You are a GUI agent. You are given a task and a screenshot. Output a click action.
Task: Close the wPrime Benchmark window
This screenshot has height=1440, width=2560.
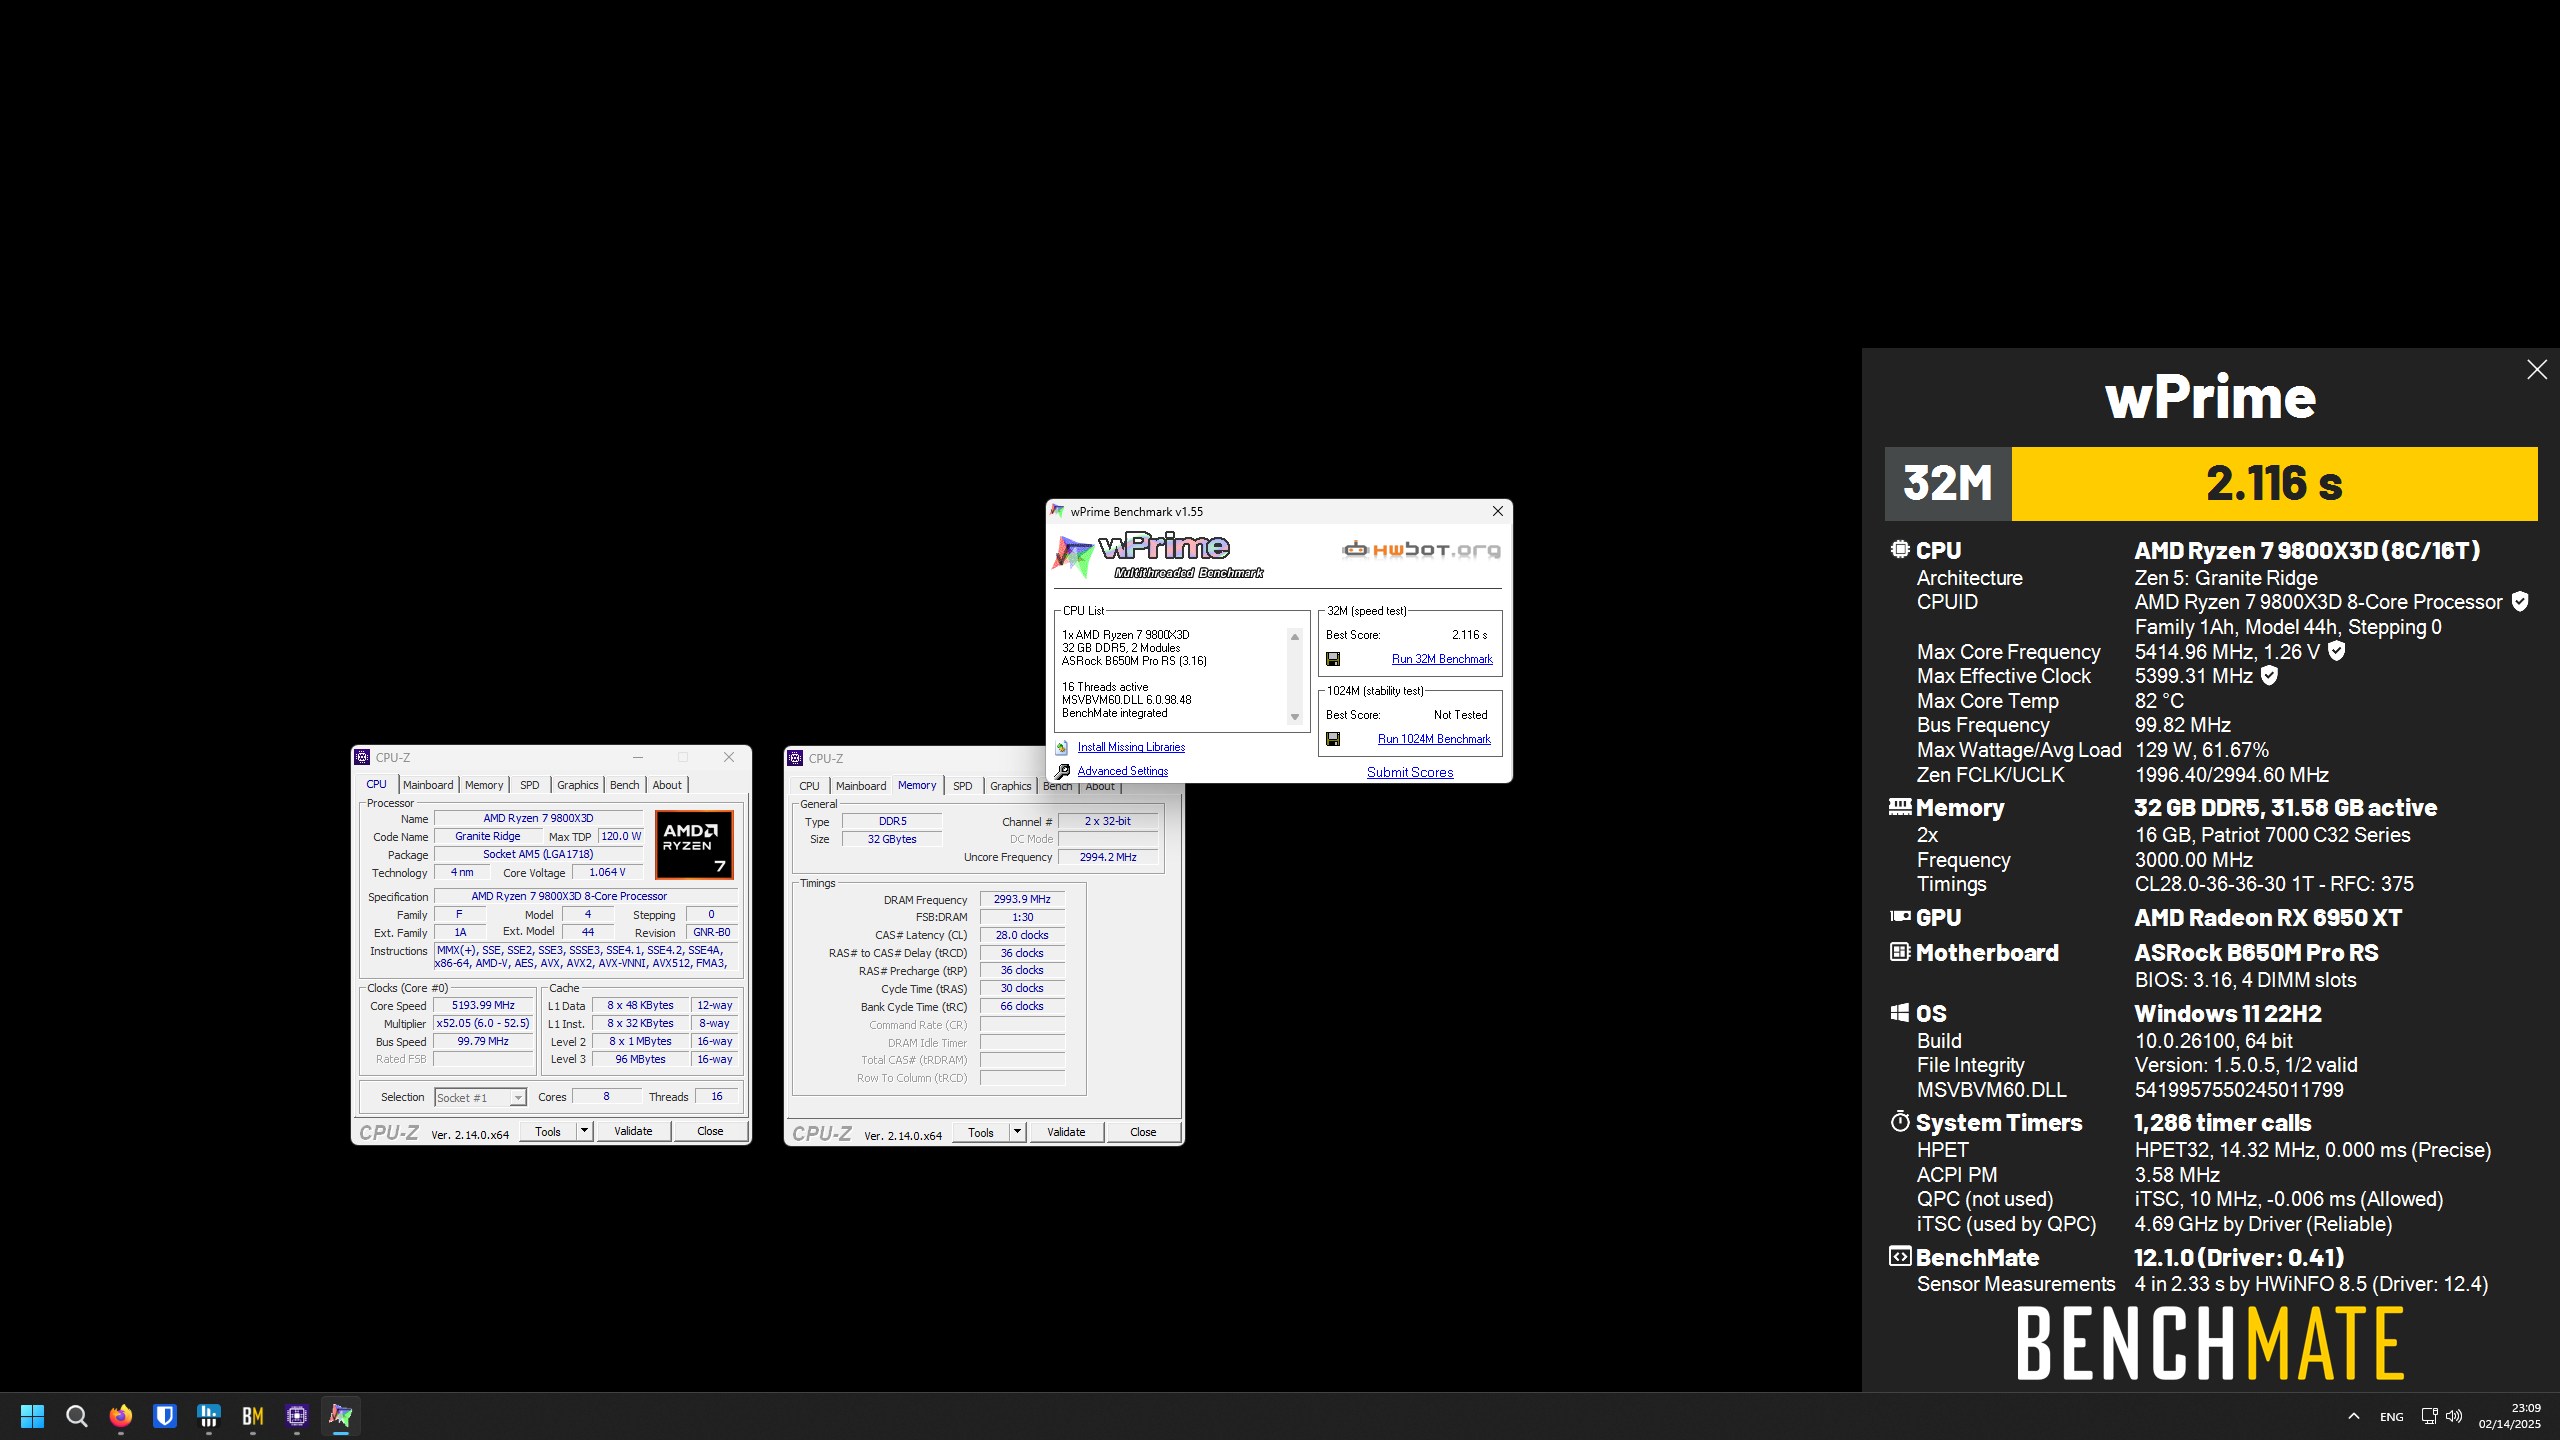[x=1498, y=512]
